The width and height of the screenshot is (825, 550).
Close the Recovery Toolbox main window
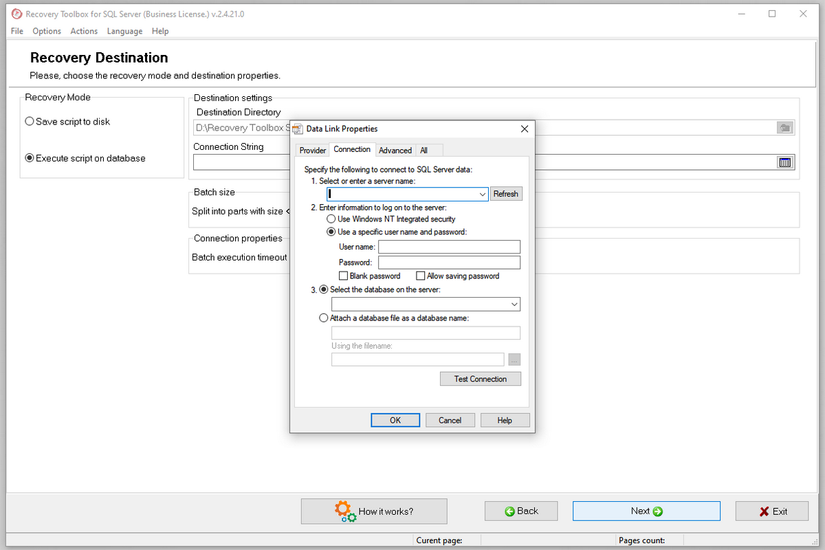pyautogui.click(x=803, y=14)
